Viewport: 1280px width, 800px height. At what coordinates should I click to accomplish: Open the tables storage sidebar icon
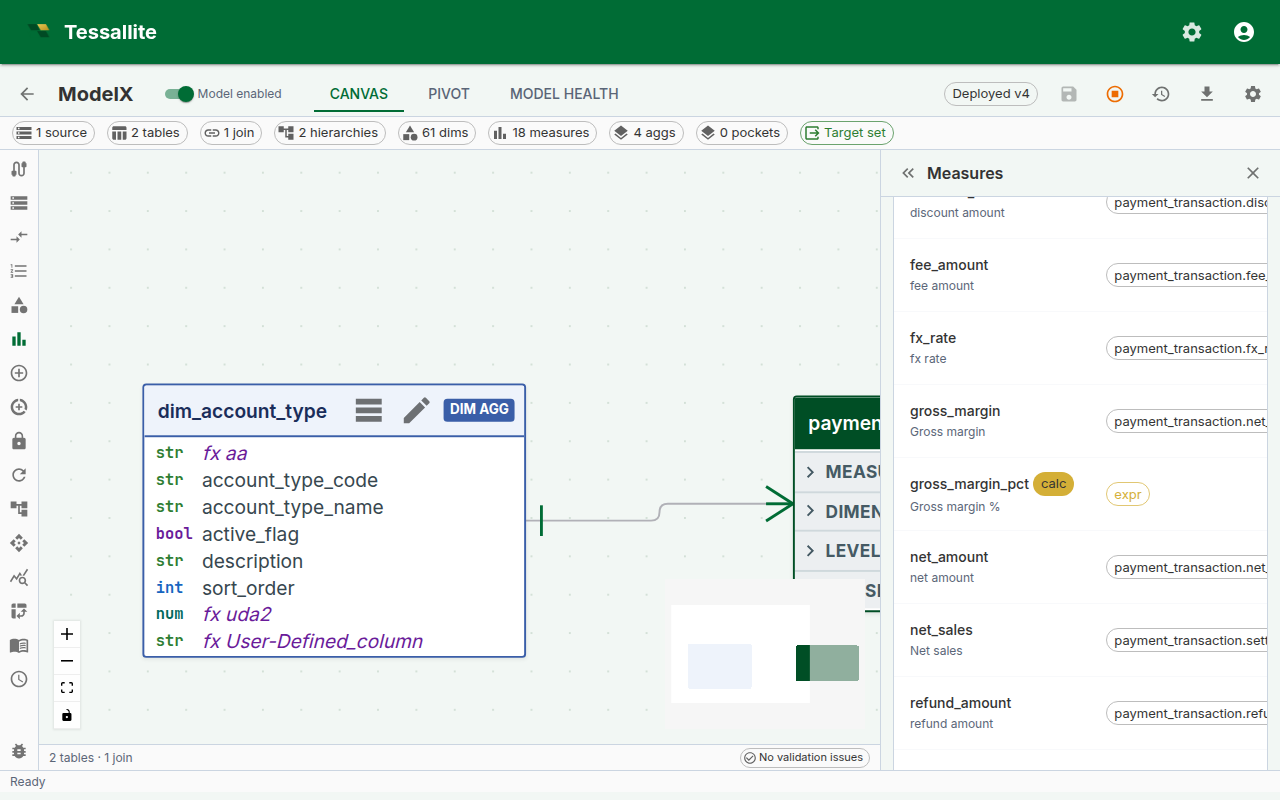(18, 203)
